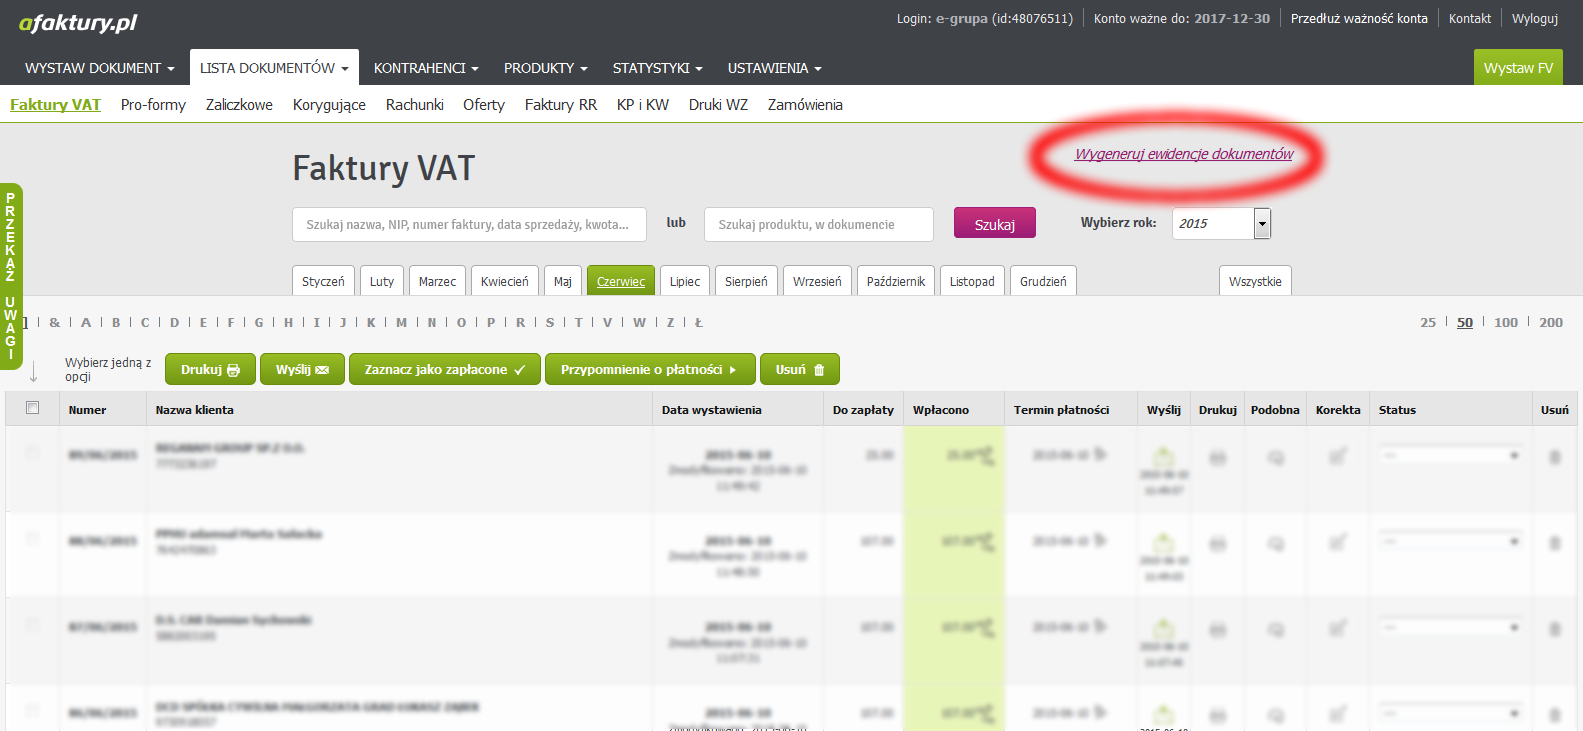Open the Wybierz rok year dropdown

(x=1262, y=224)
